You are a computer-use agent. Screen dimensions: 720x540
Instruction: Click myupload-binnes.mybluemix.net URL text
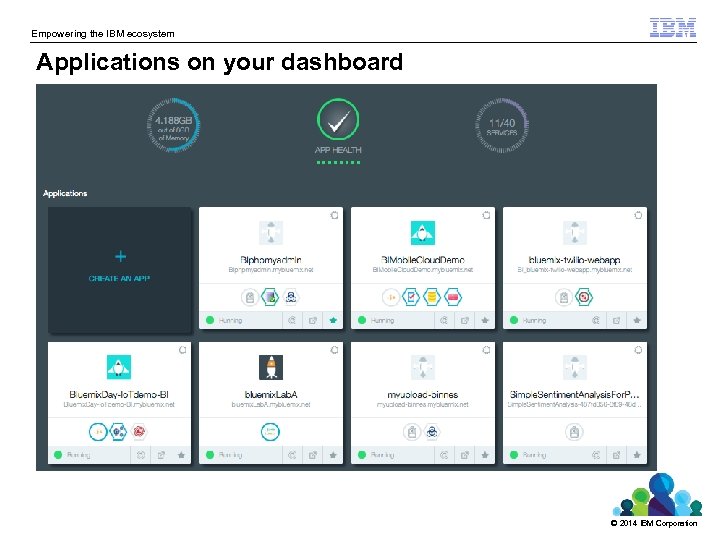[x=422, y=405]
